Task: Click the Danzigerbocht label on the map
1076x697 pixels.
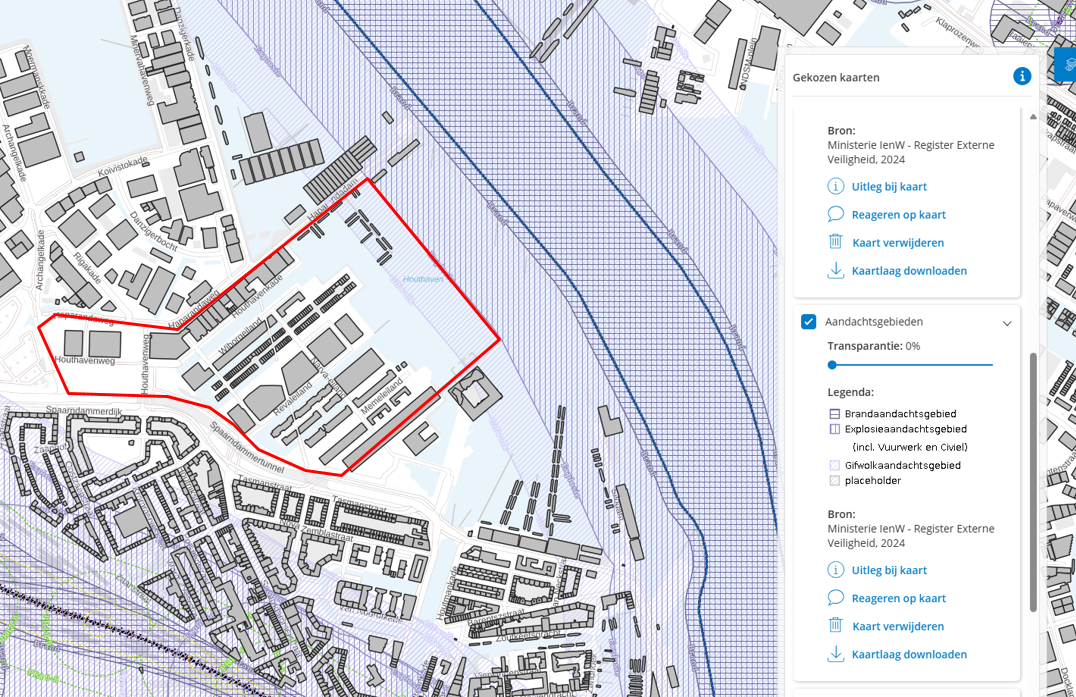Action: pyautogui.click(x=154, y=231)
